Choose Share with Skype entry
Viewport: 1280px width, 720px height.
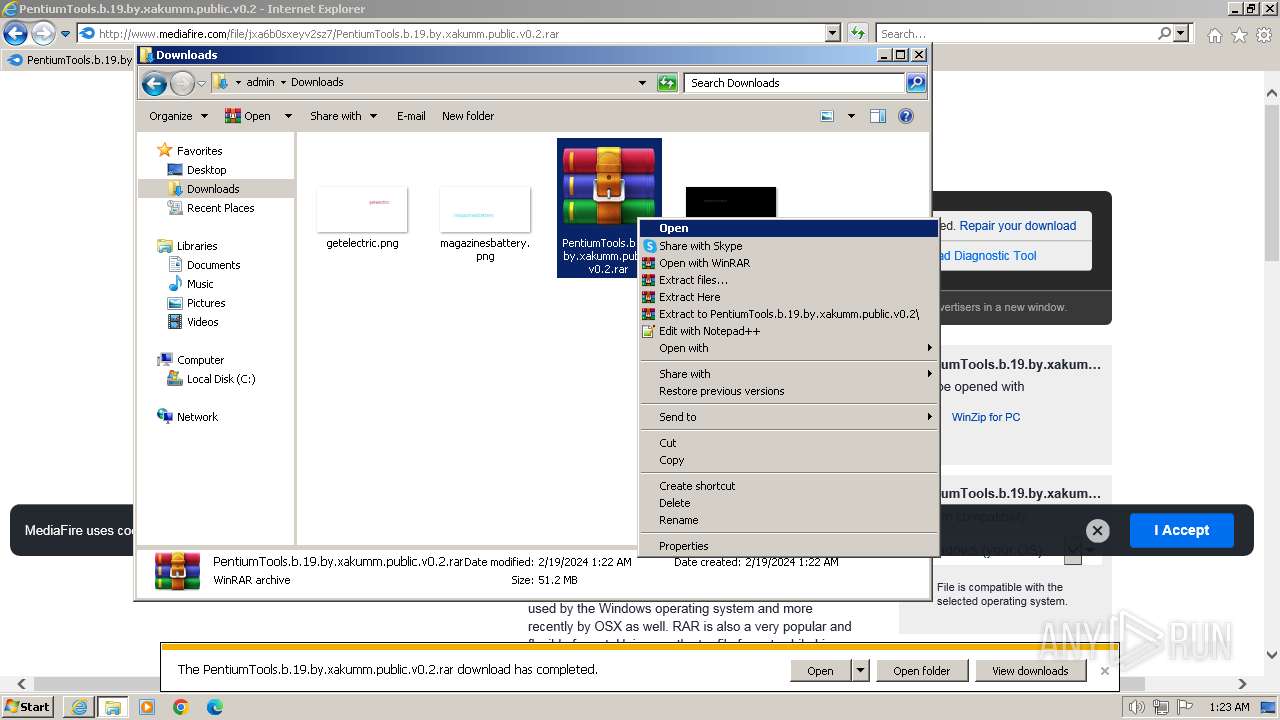coord(789,246)
